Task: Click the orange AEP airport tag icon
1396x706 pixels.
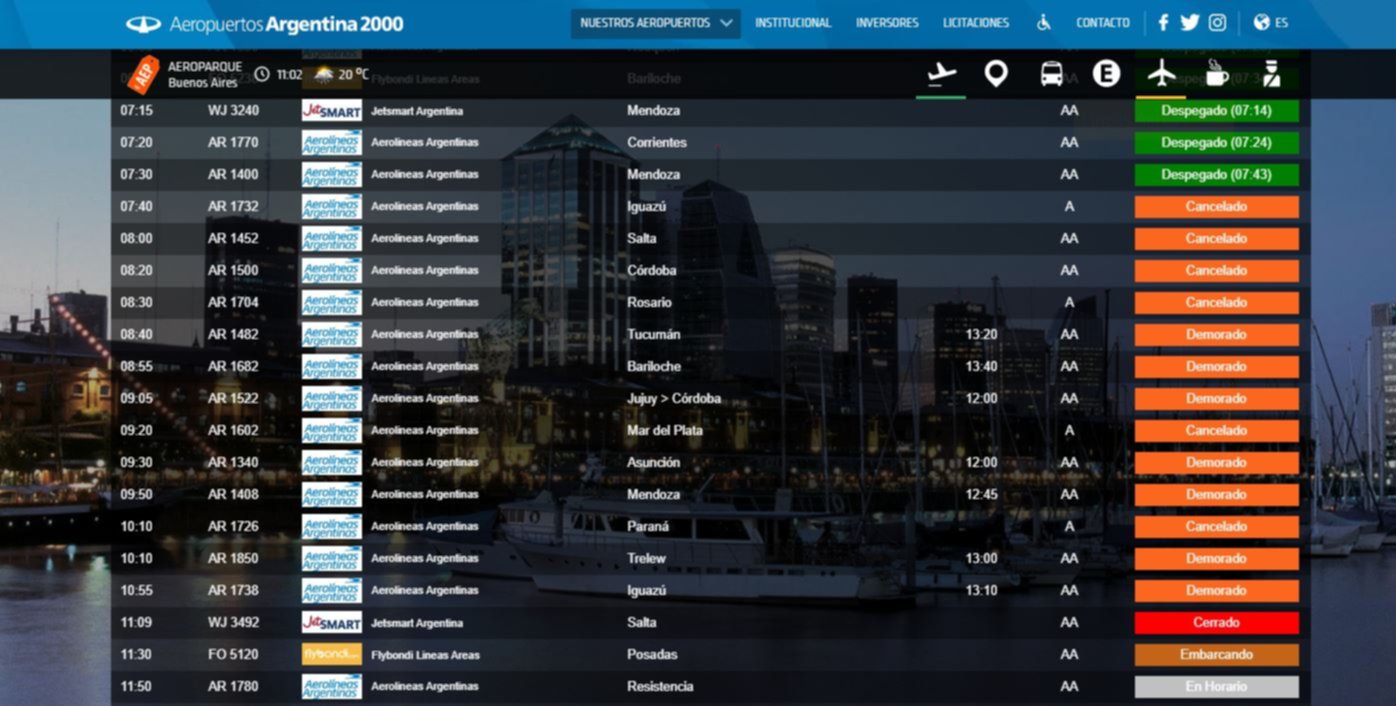Action: 145,74
